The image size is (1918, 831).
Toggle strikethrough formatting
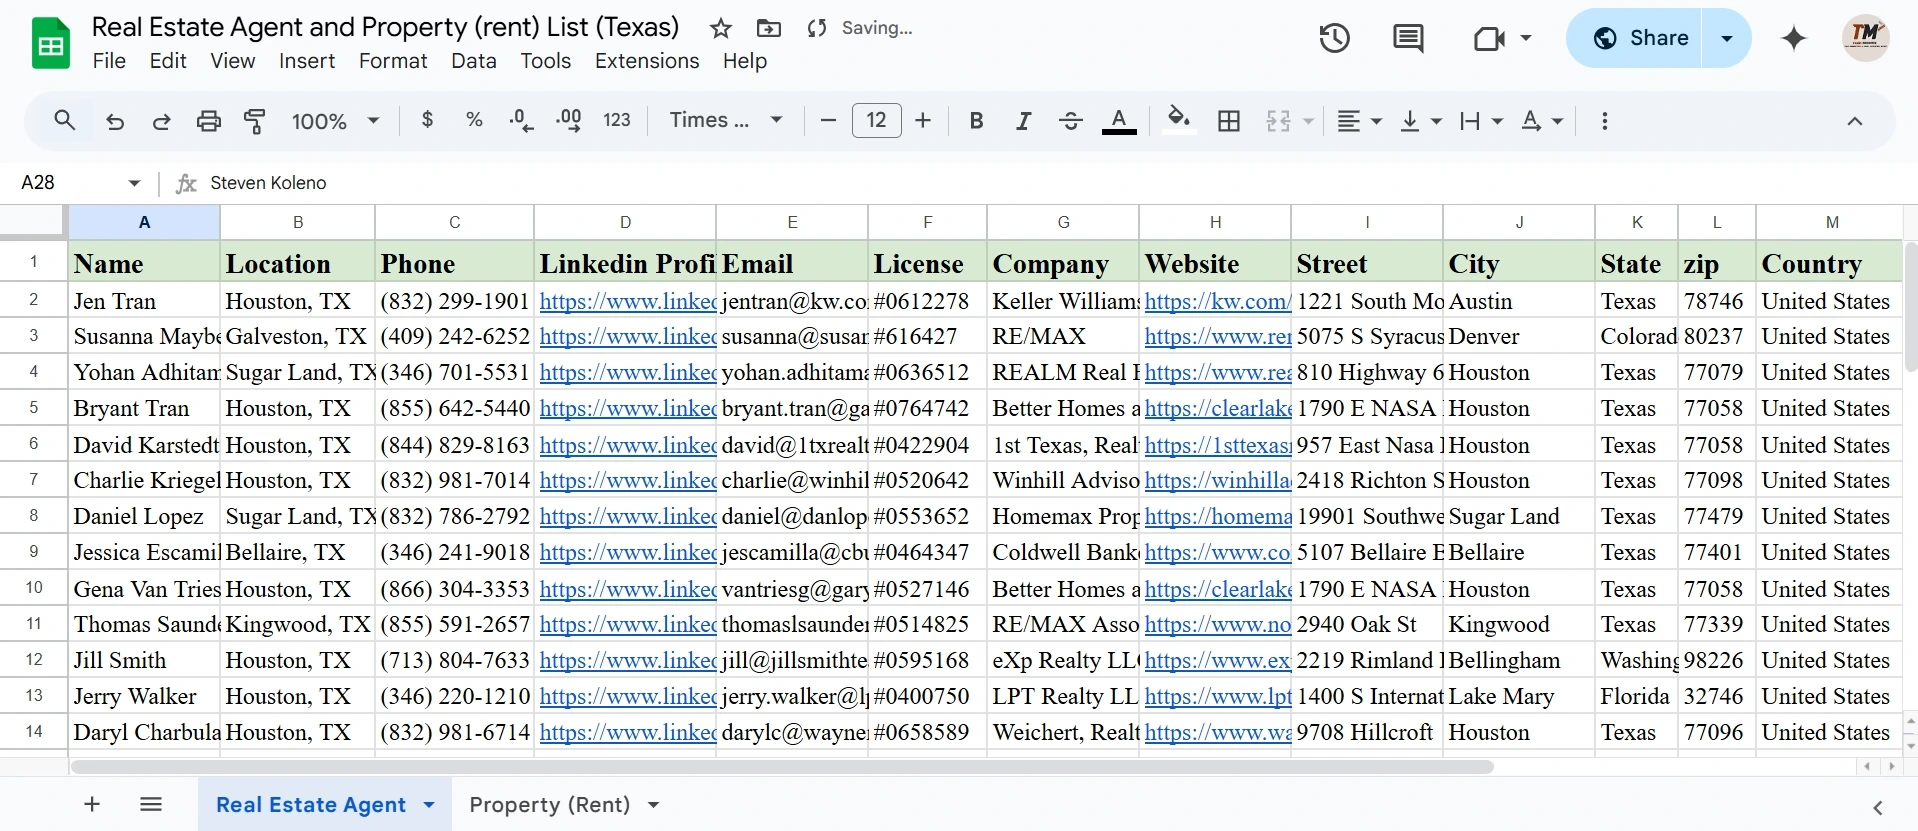coord(1070,121)
